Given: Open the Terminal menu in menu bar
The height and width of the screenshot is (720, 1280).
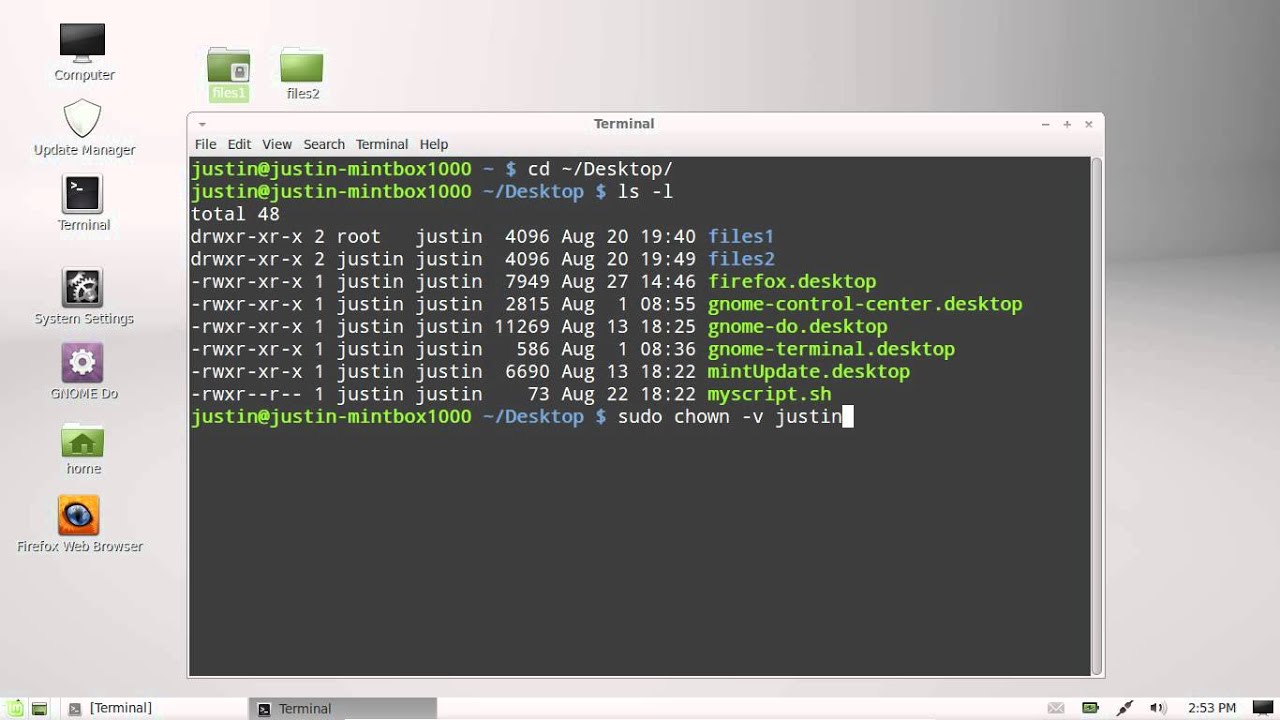Looking at the screenshot, I should coord(382,144).
